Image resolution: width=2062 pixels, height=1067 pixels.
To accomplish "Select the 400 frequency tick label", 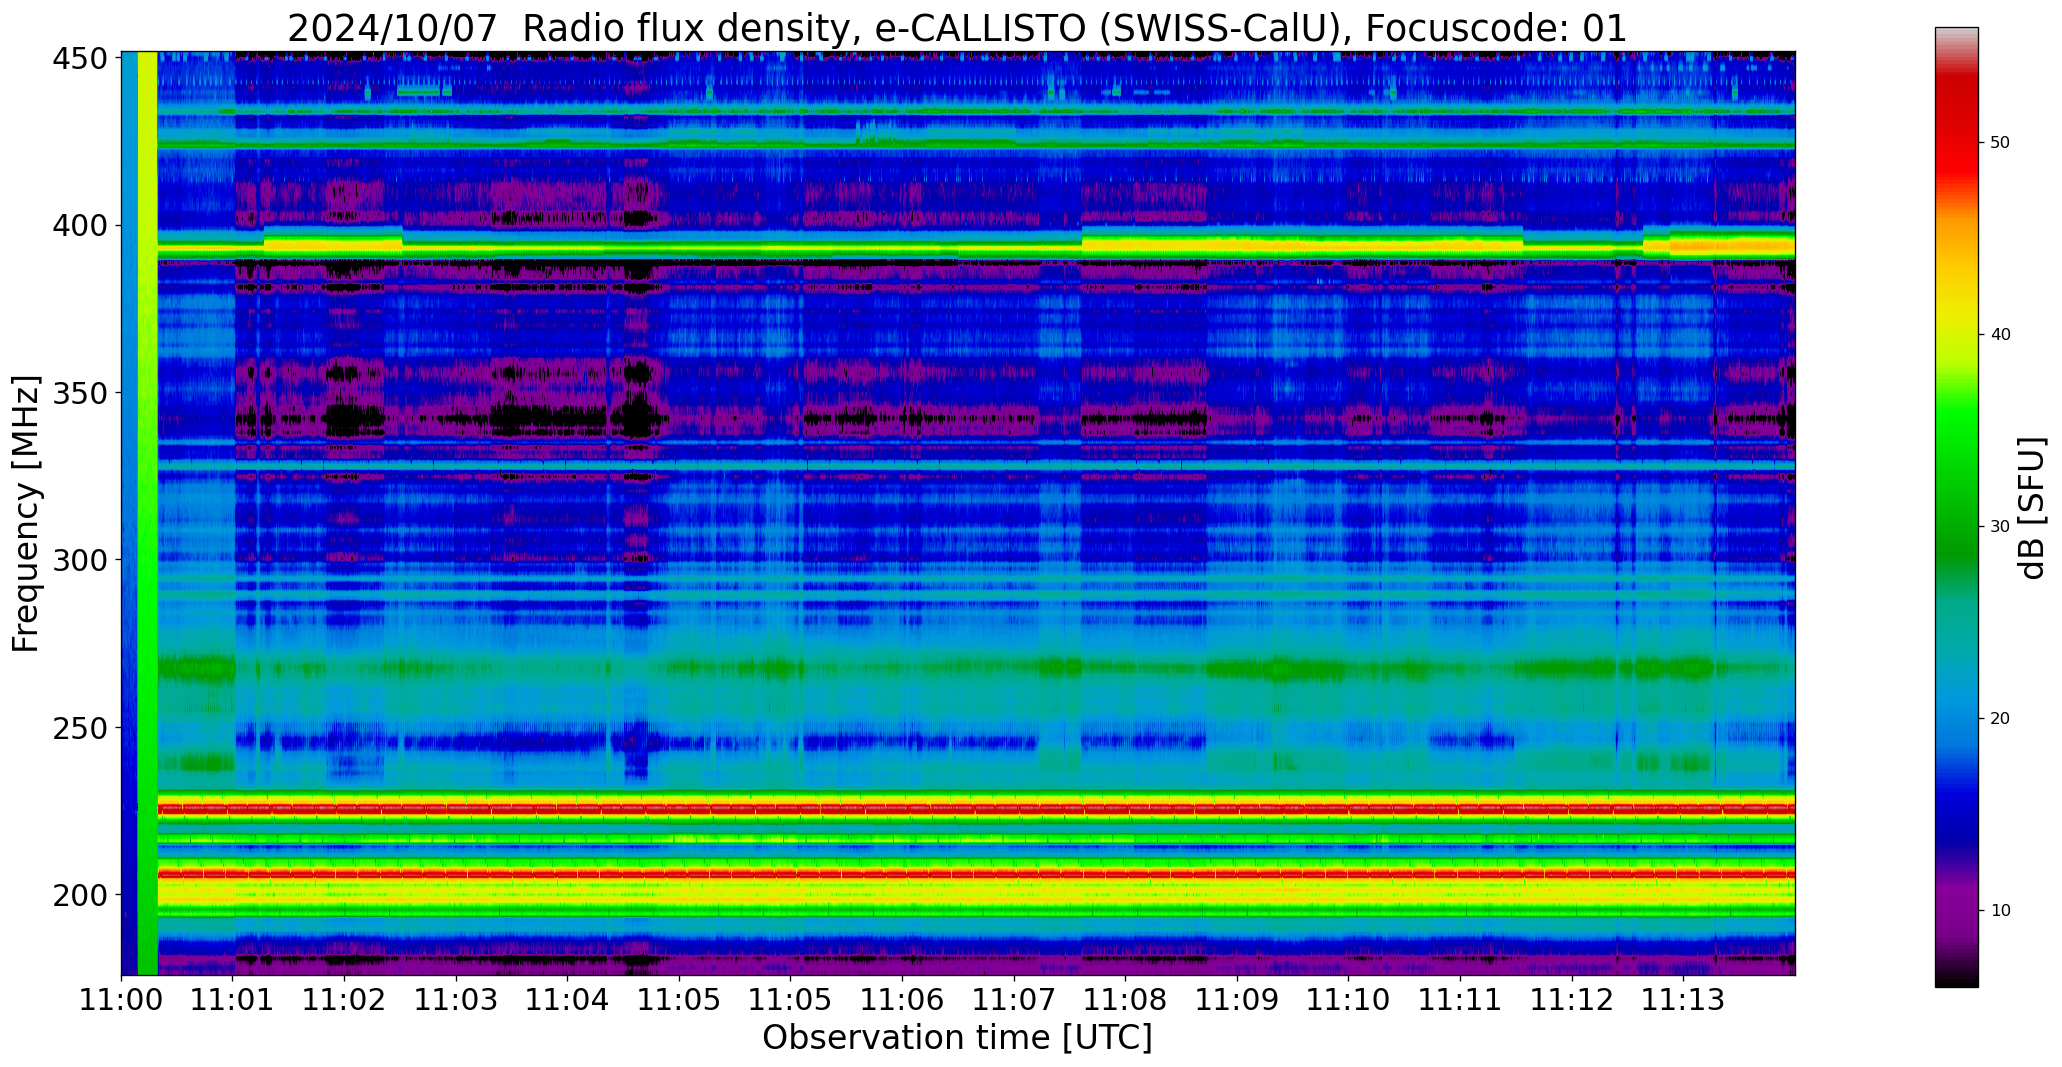I will pyautogui.click(x=79, y=226).
